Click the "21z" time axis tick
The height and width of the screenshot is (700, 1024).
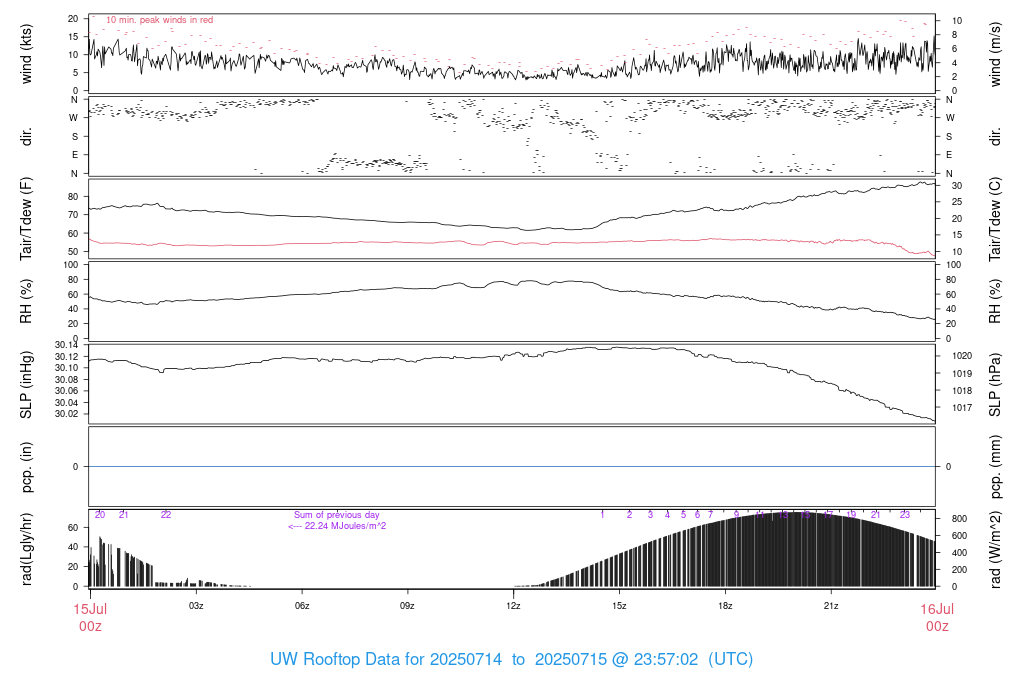831,606
